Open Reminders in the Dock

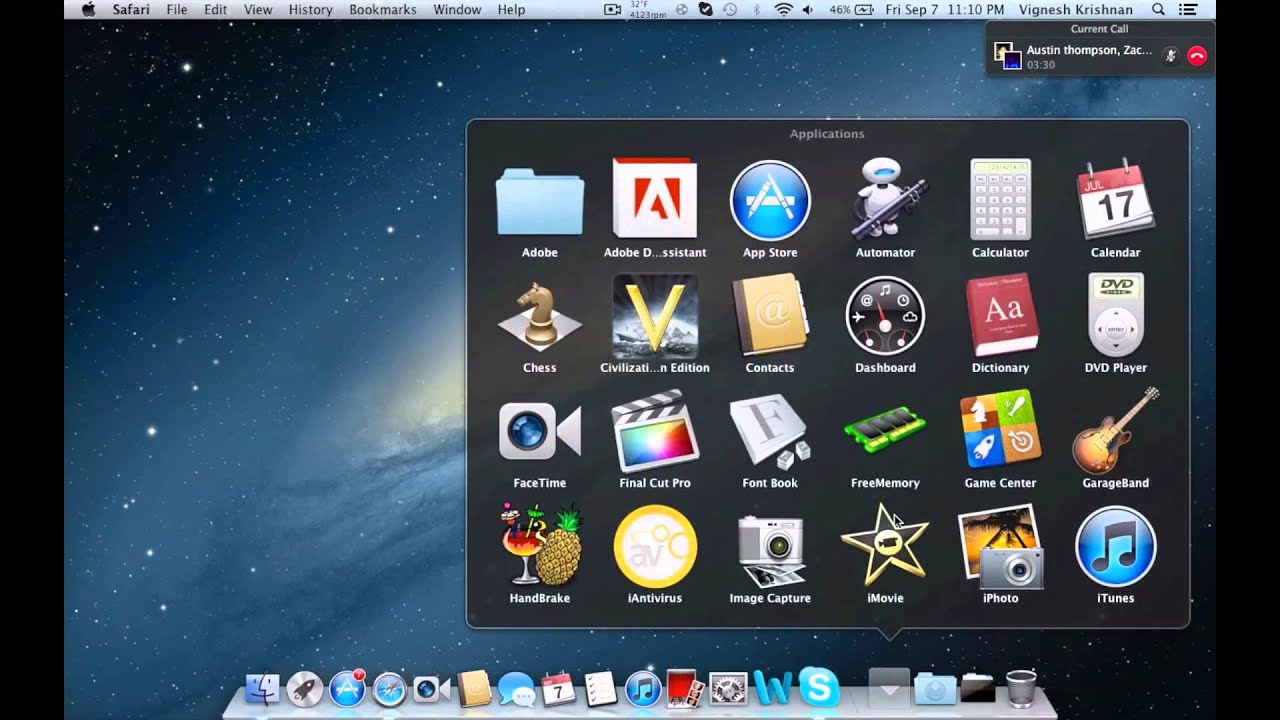click(601, 688)
